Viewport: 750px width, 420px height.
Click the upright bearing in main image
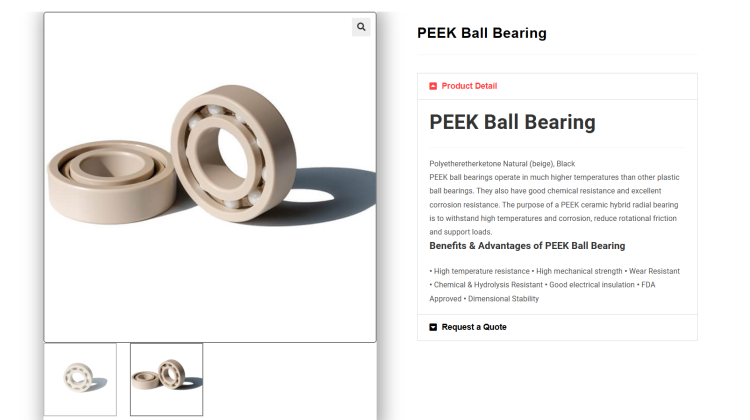coord(233,153)
